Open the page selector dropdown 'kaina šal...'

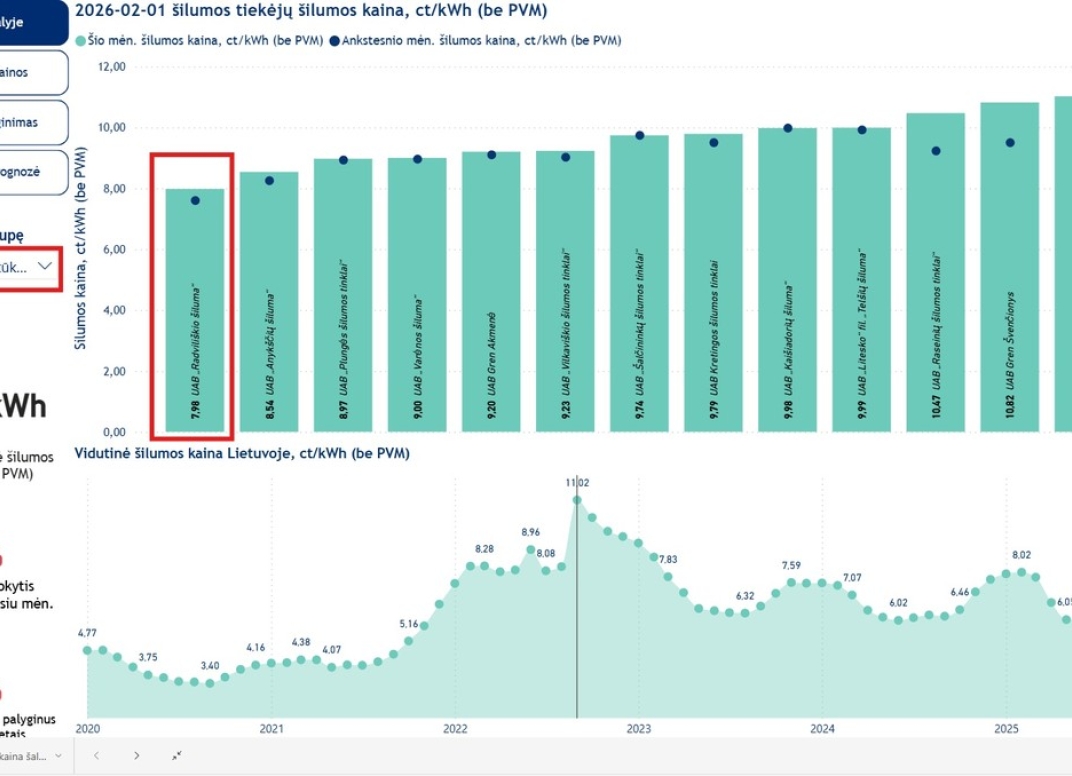point(30,755)
